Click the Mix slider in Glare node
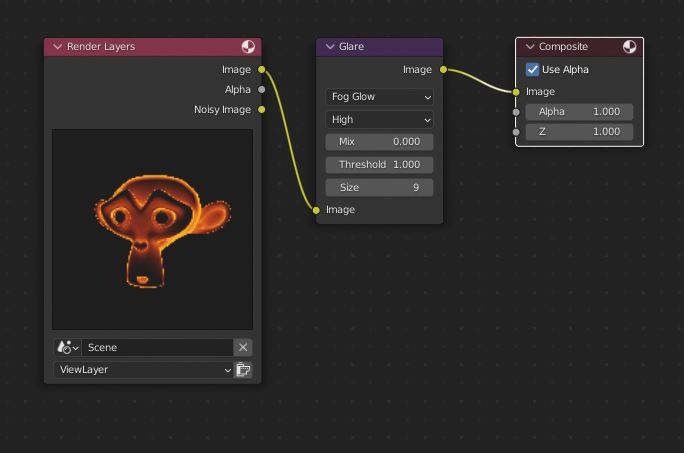The width and height of the screenshot is (684, 453). pos(379,142)
